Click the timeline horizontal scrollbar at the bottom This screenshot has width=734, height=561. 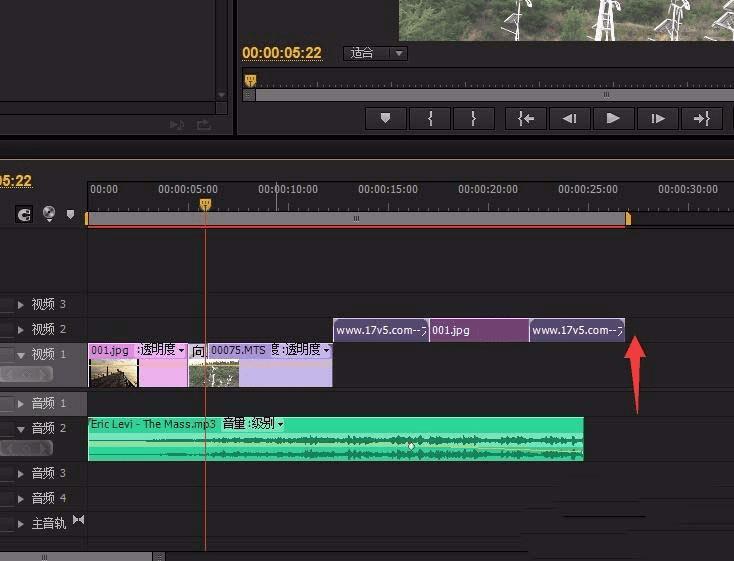(x=76, y=557)
